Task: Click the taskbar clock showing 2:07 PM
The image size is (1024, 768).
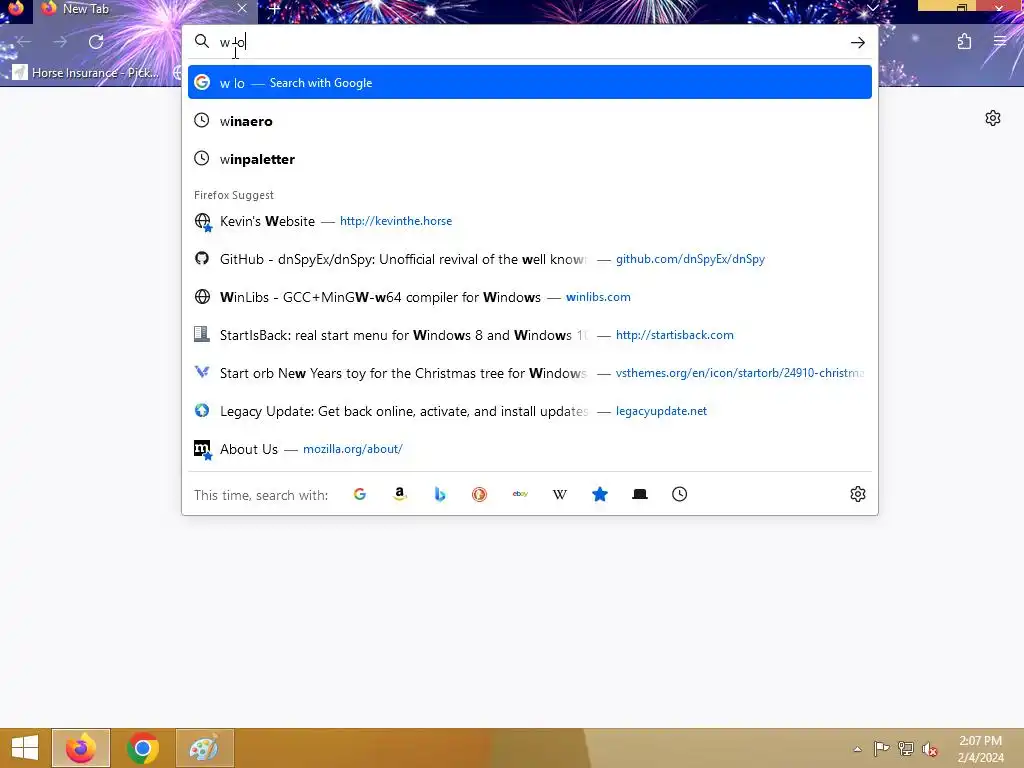Action: point(980,749)
